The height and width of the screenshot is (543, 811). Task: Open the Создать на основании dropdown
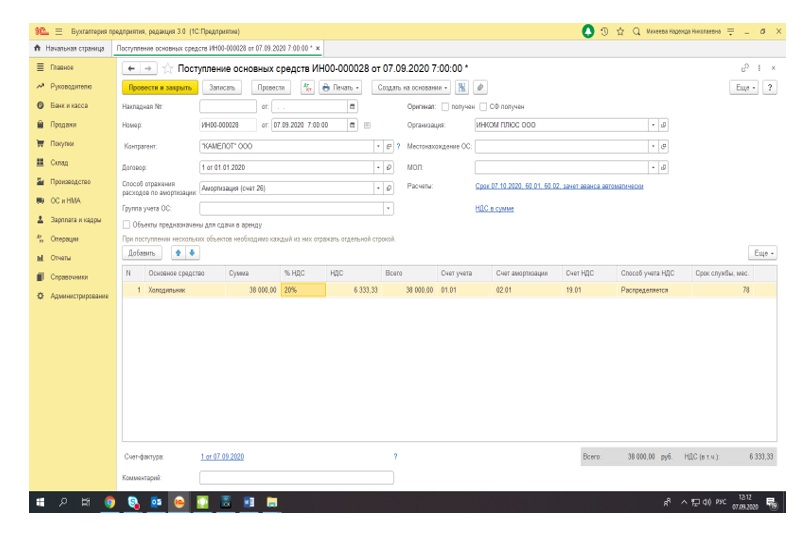click(412, 87)
